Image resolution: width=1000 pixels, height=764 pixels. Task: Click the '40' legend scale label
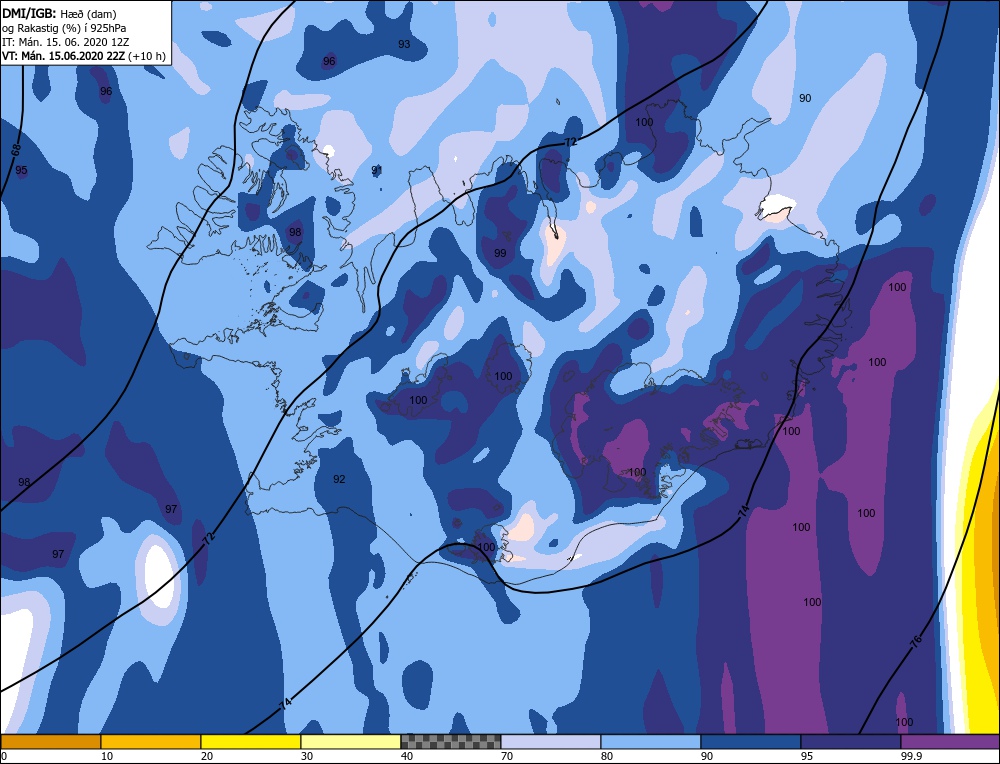[x=406, y=756]
